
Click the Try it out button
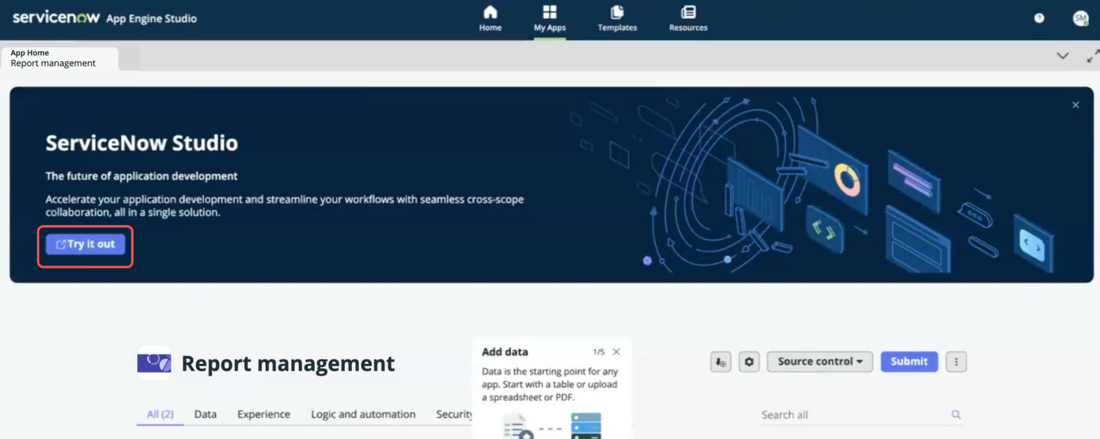point(85,244)
